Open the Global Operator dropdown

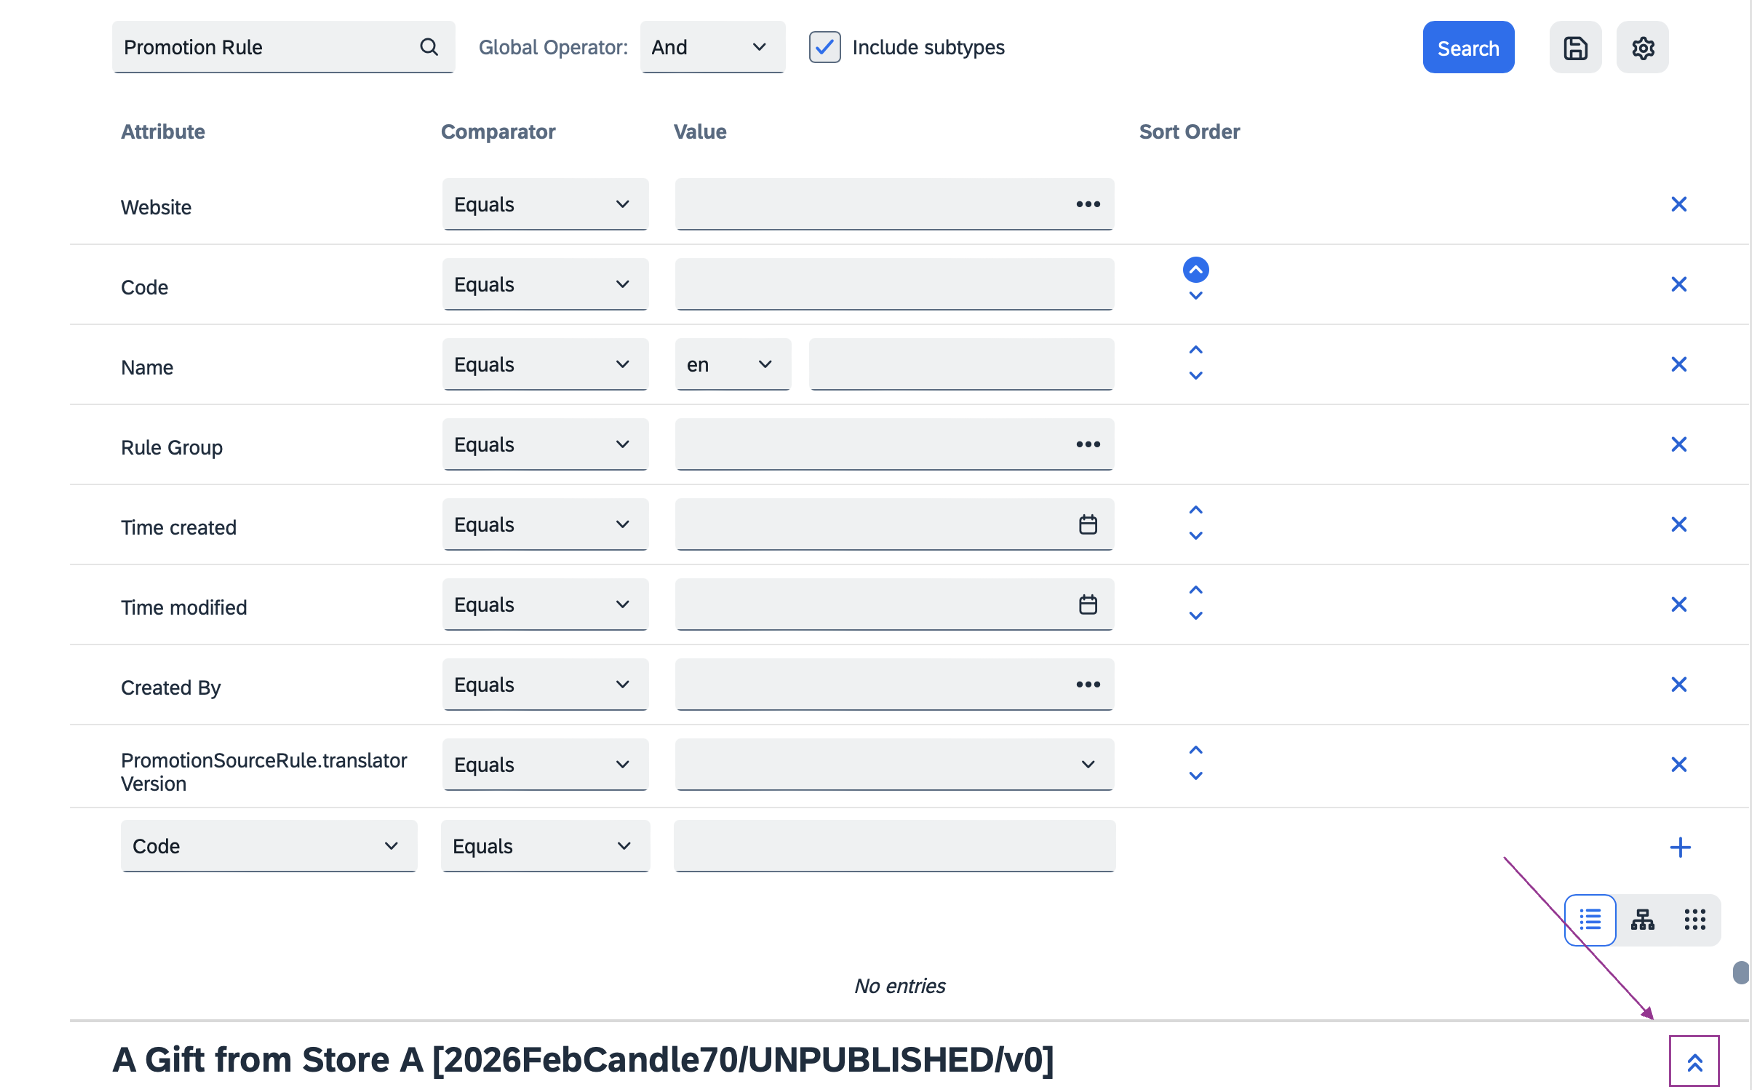712,47
